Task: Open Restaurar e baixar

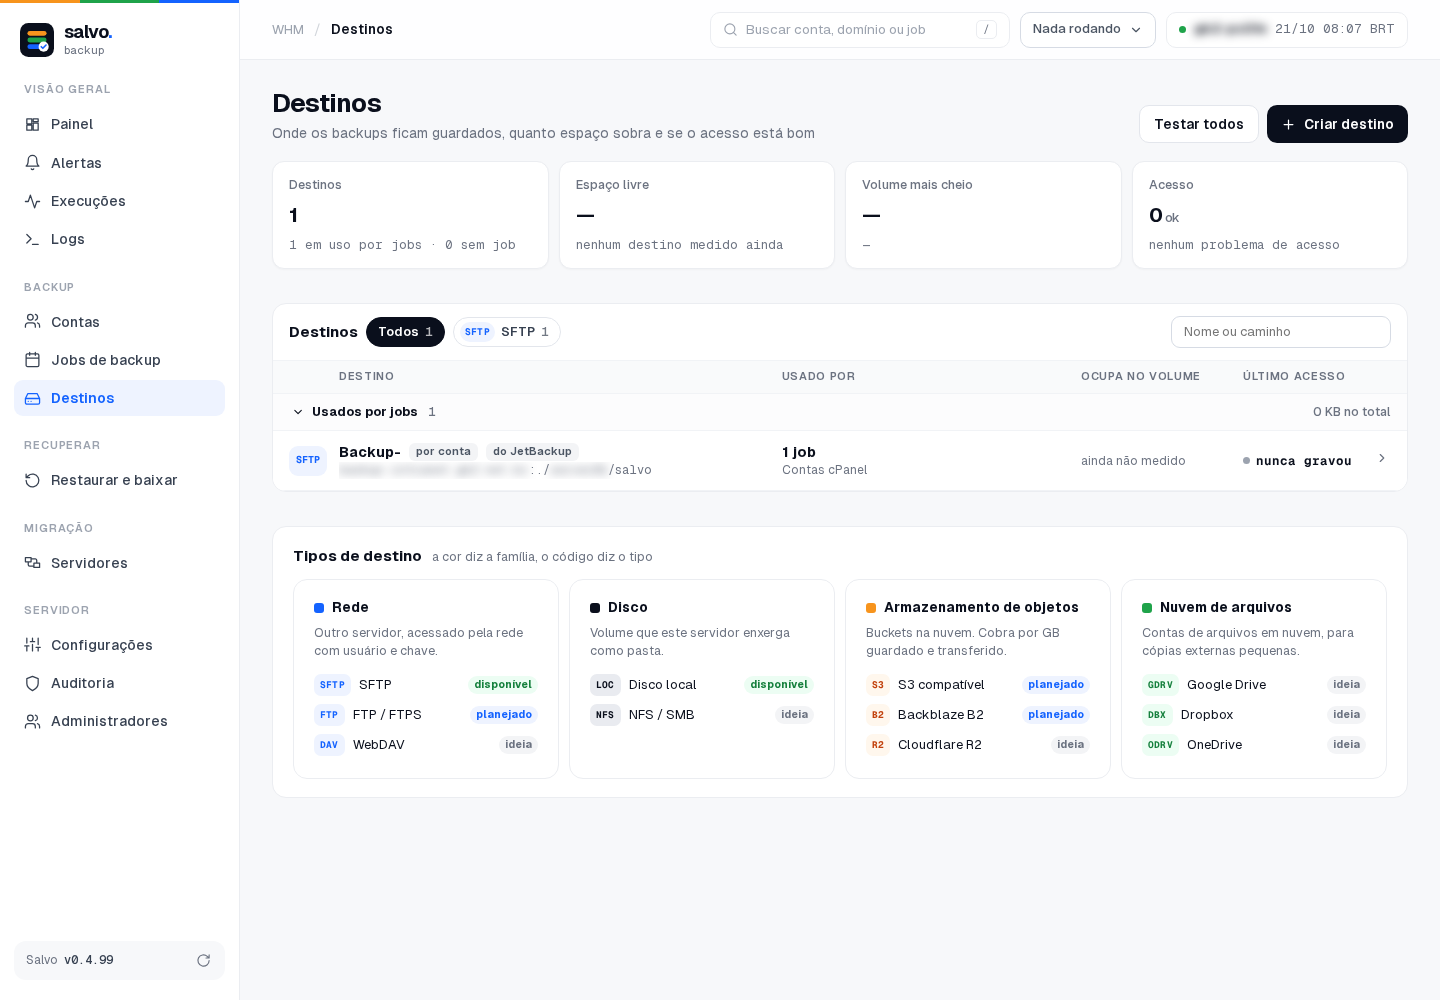Action: tap(119, 480)
